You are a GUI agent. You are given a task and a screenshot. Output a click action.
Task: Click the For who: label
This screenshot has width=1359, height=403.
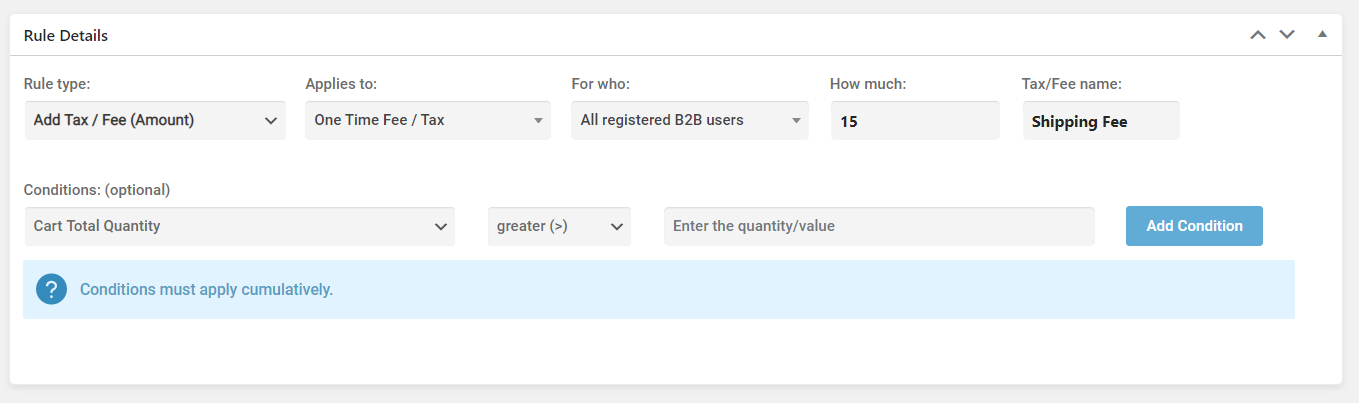coord(600,84)
